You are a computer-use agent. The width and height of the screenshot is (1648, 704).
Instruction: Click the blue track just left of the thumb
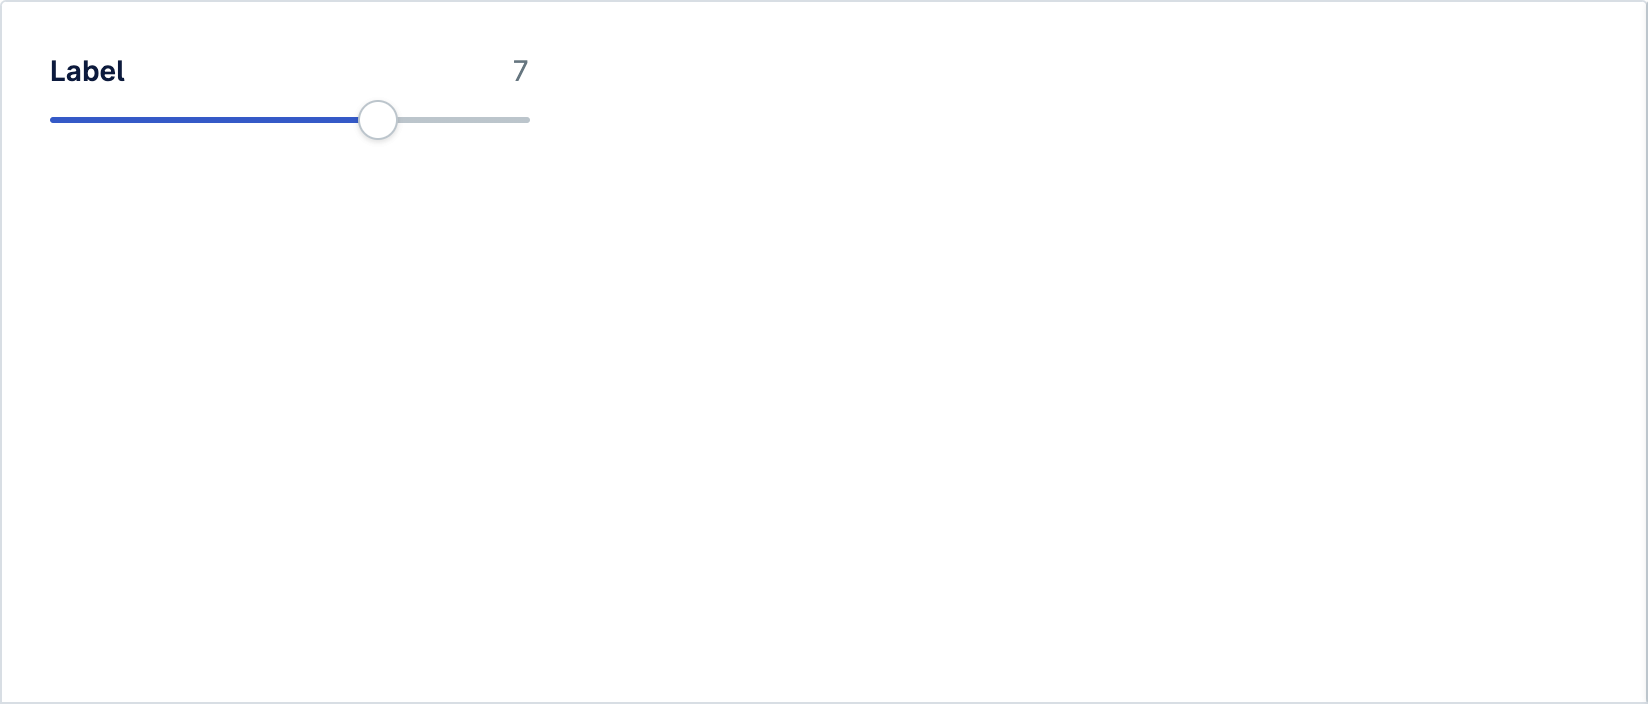(348, 120)
